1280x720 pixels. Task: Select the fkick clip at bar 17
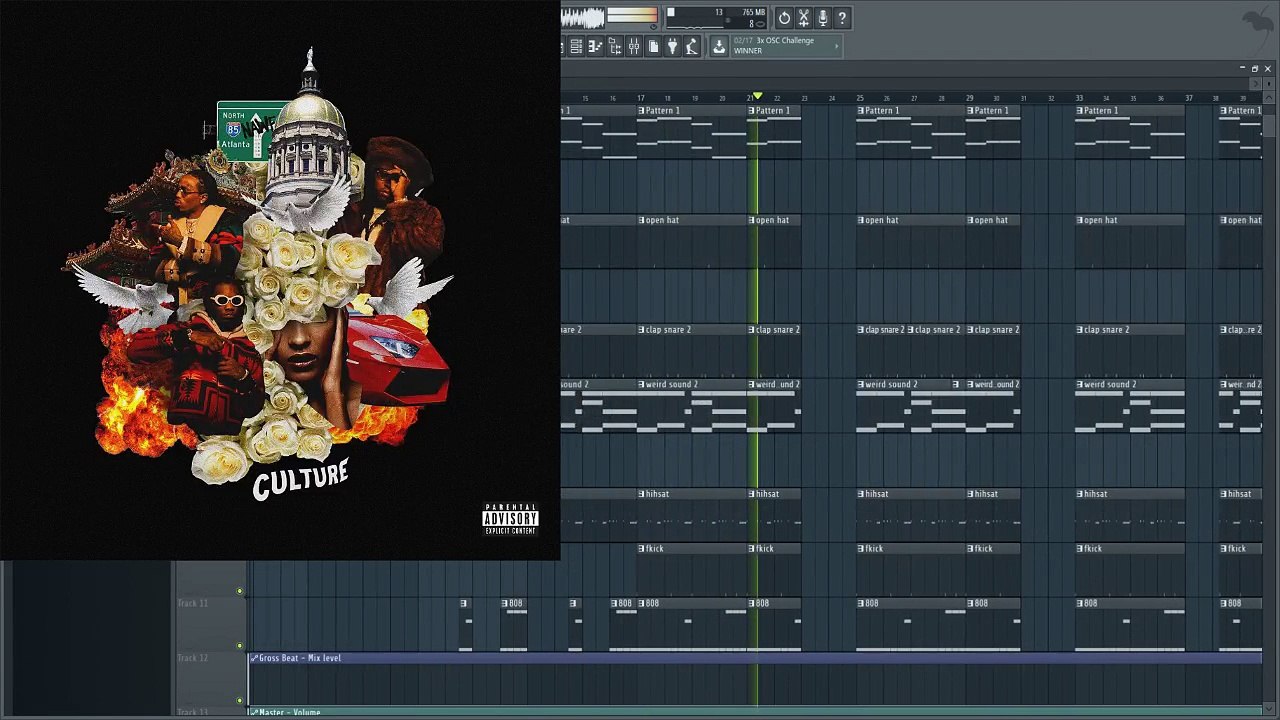point(692,571)
